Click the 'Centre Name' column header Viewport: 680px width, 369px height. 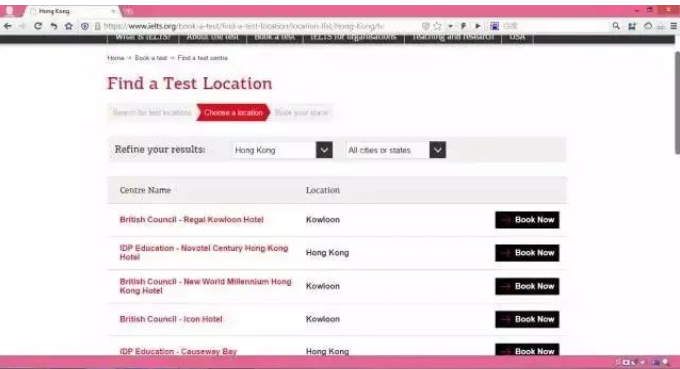click(x=145, y=190)
